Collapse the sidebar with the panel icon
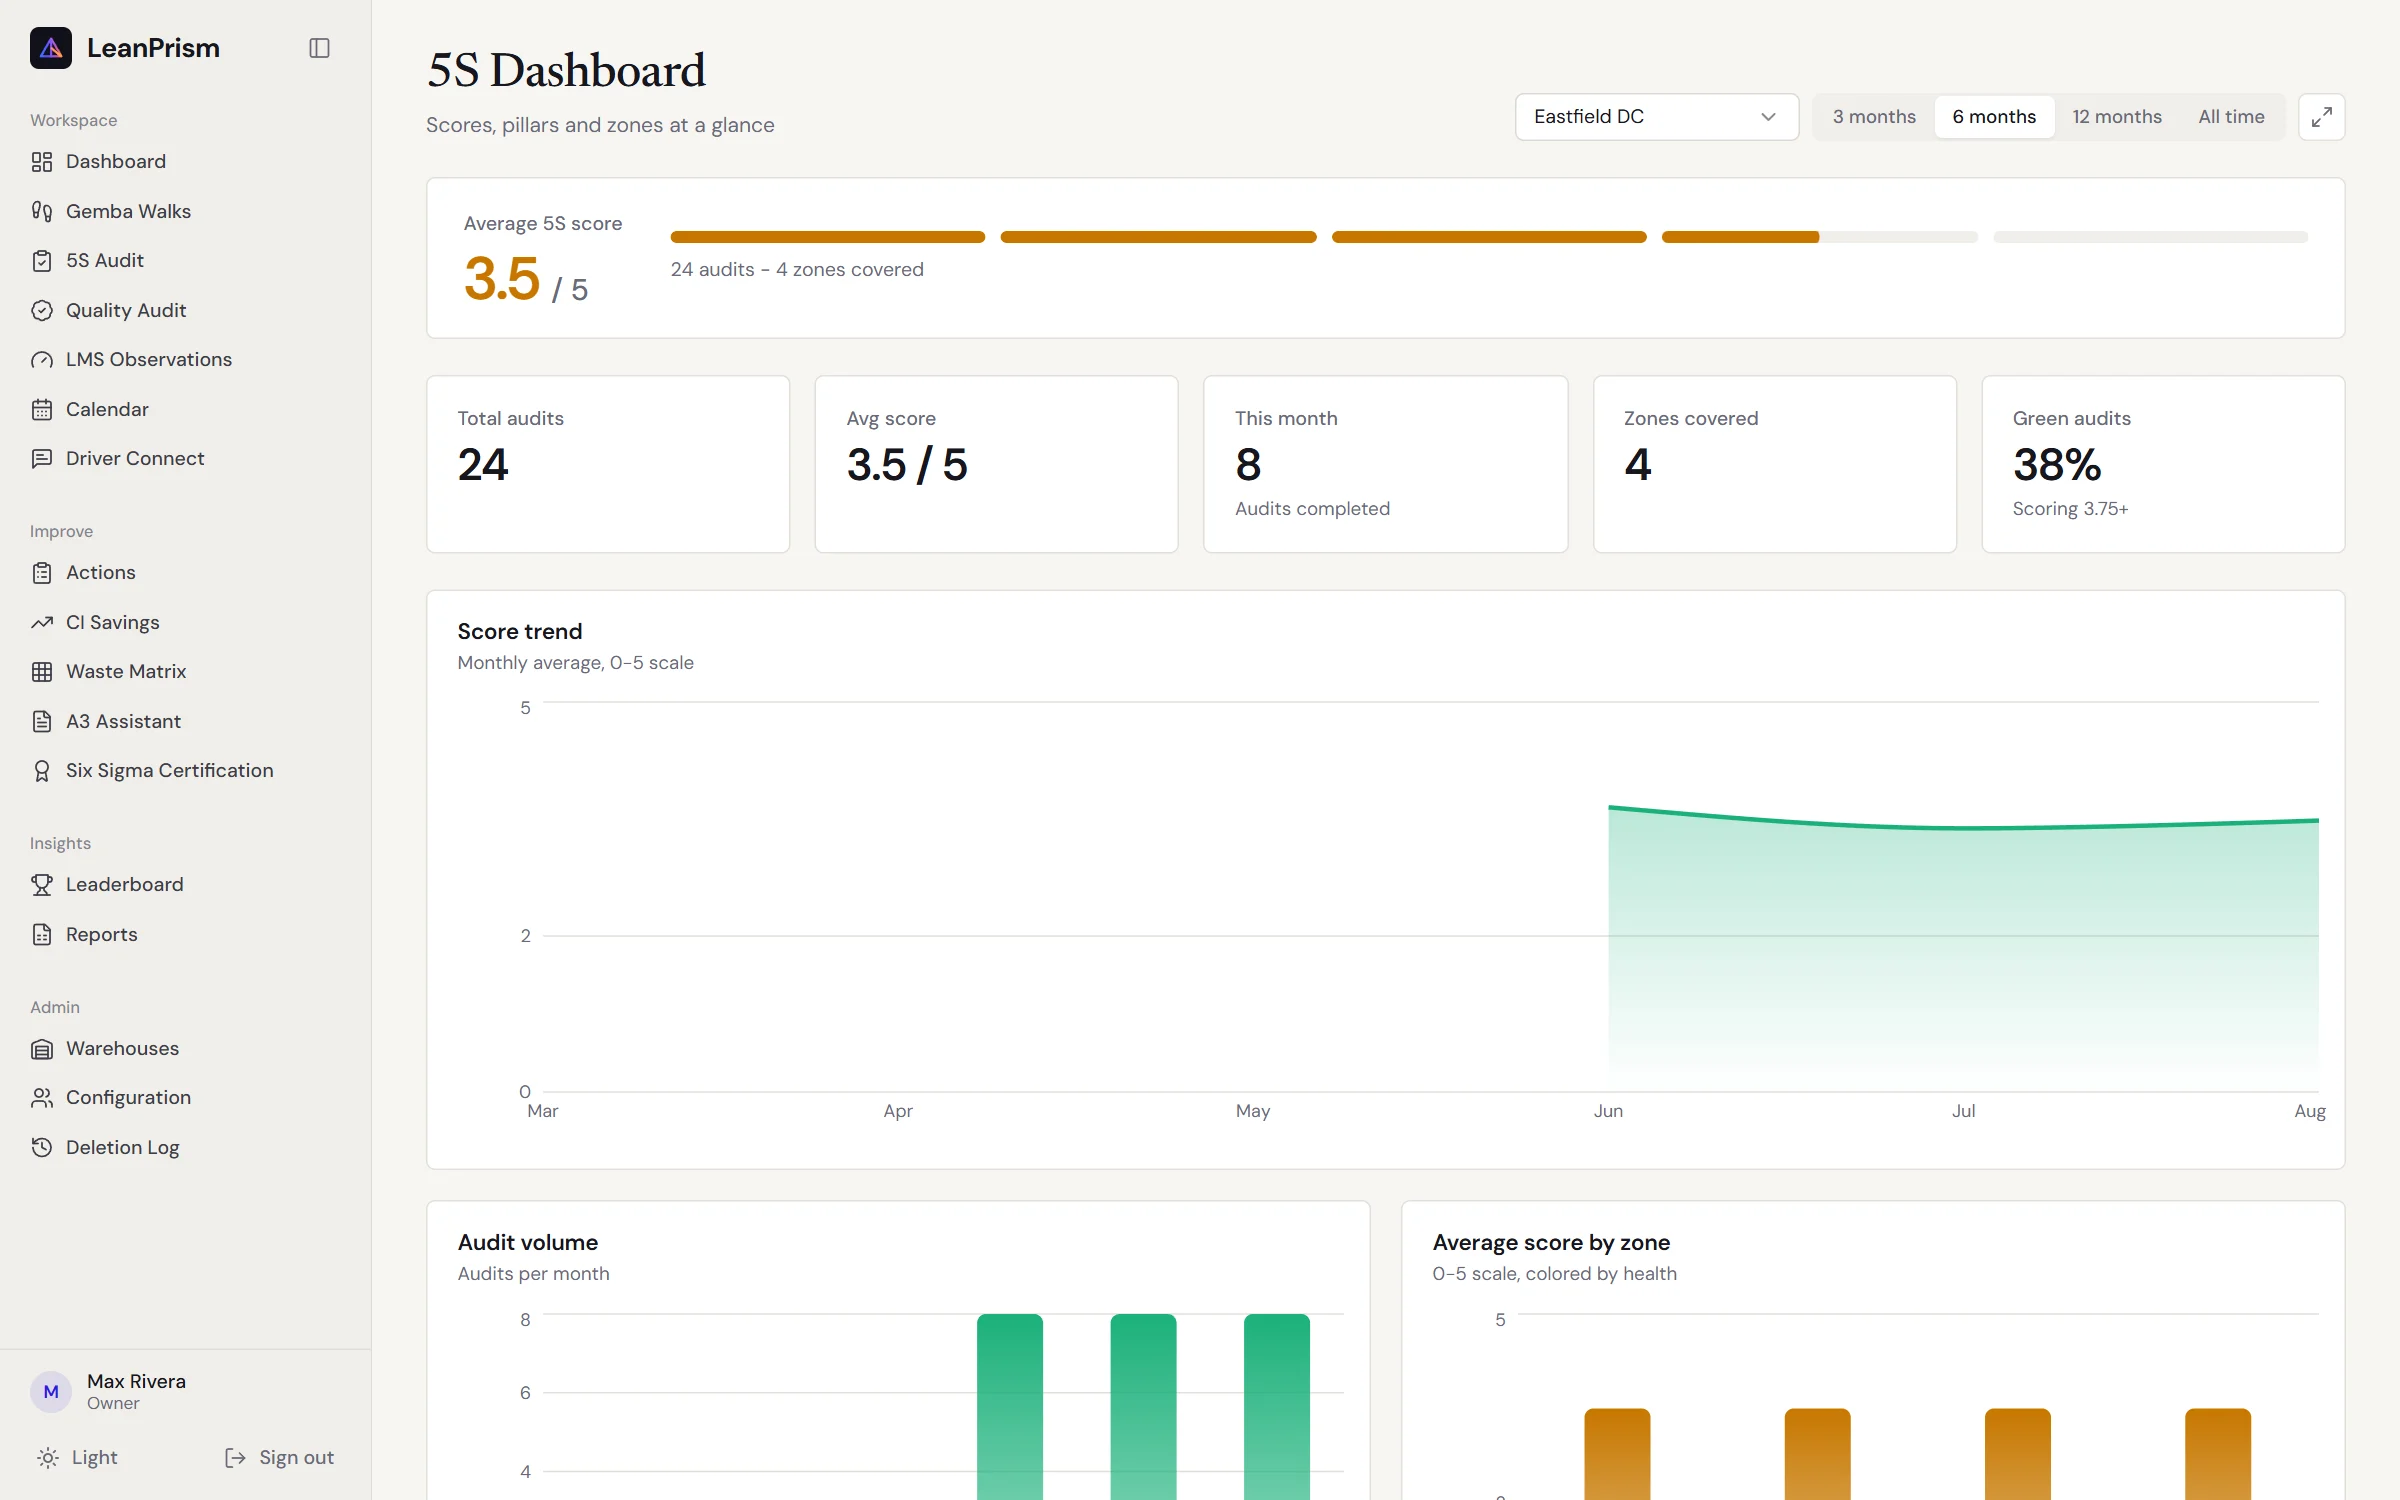 coord(319,48)
